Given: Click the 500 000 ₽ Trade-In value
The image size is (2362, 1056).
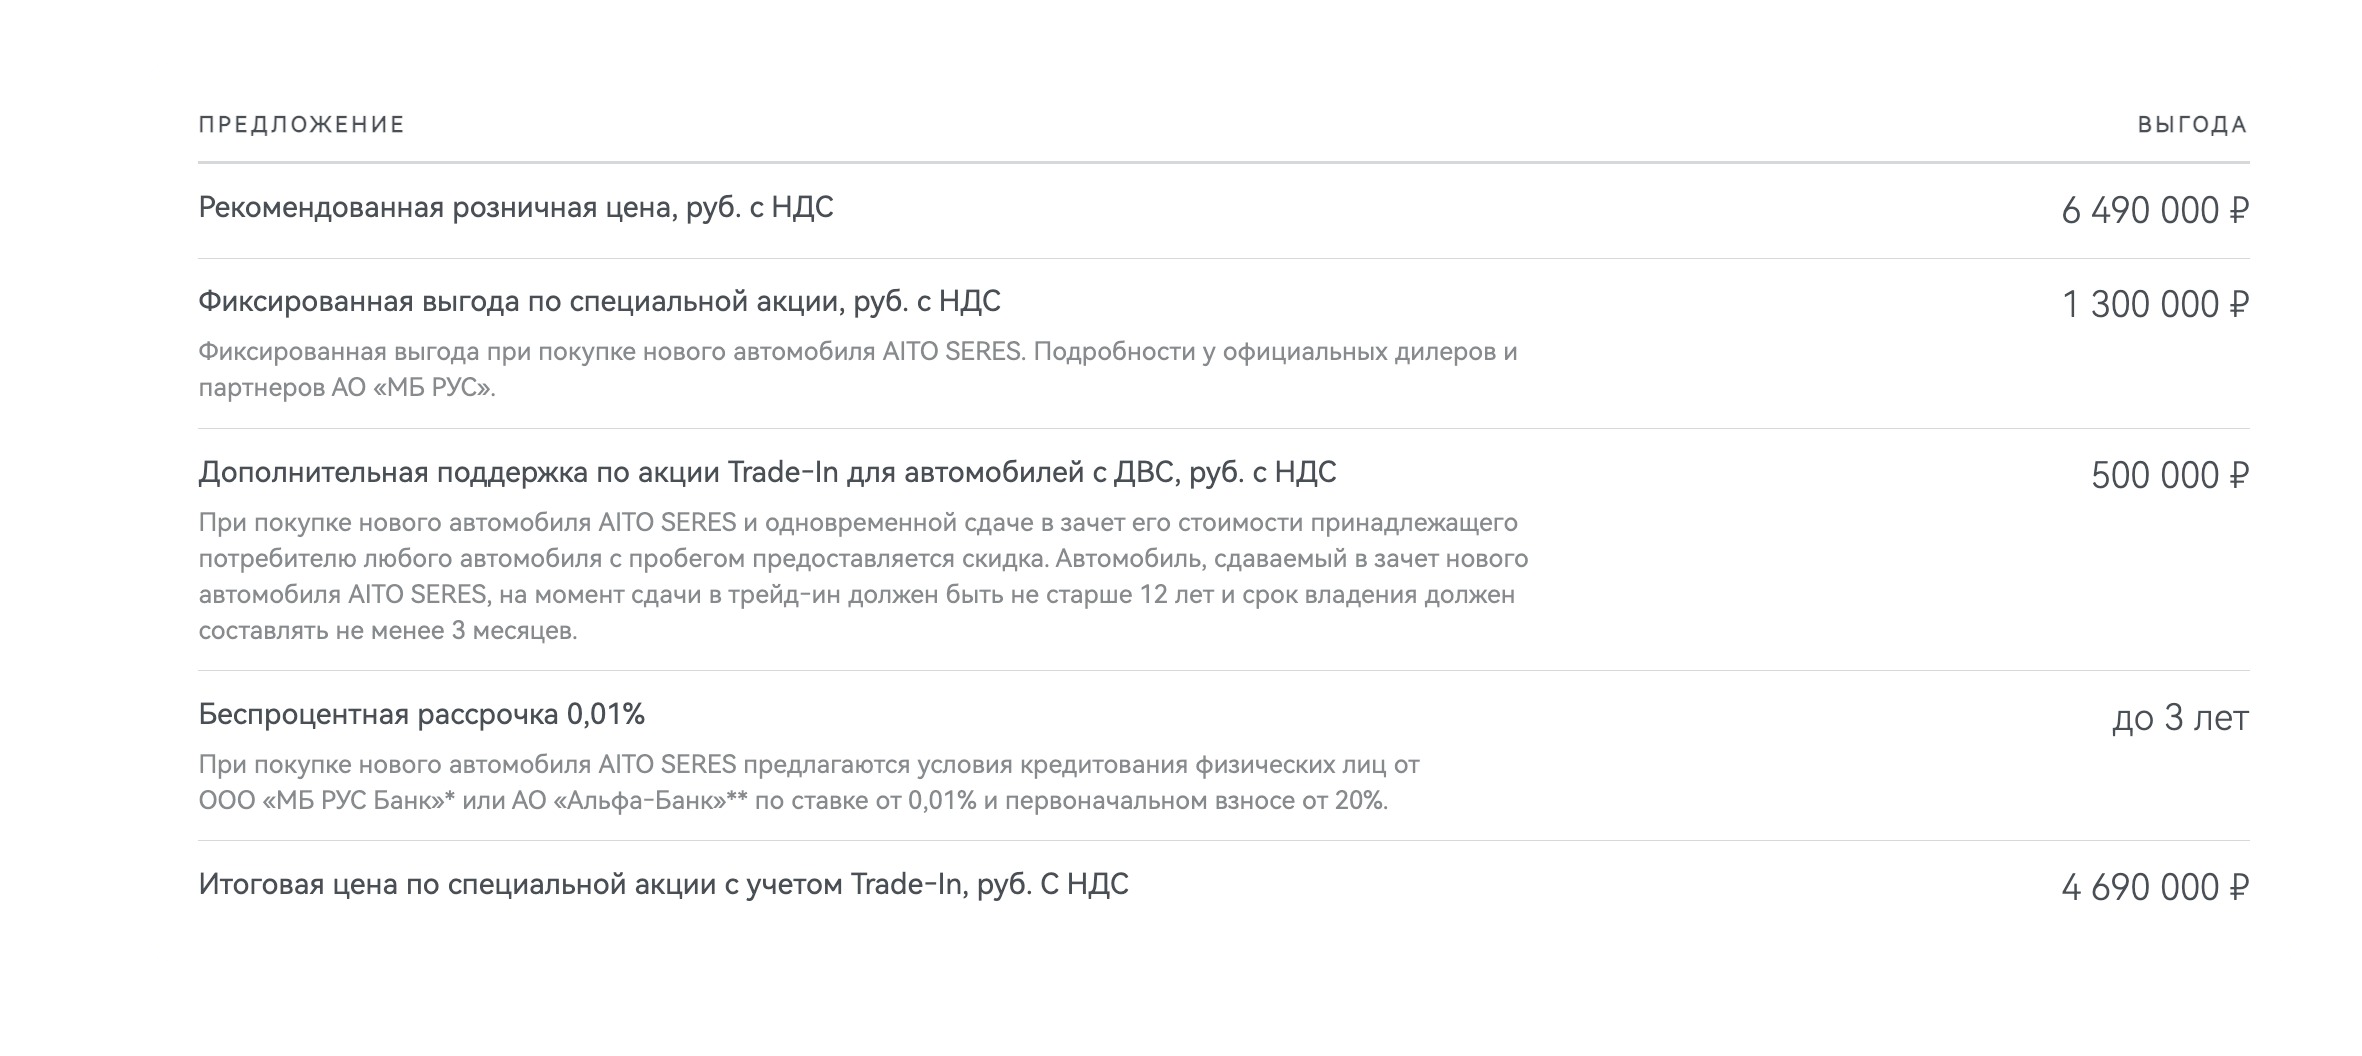Looking at the screenshot, I should point(2170,476).
